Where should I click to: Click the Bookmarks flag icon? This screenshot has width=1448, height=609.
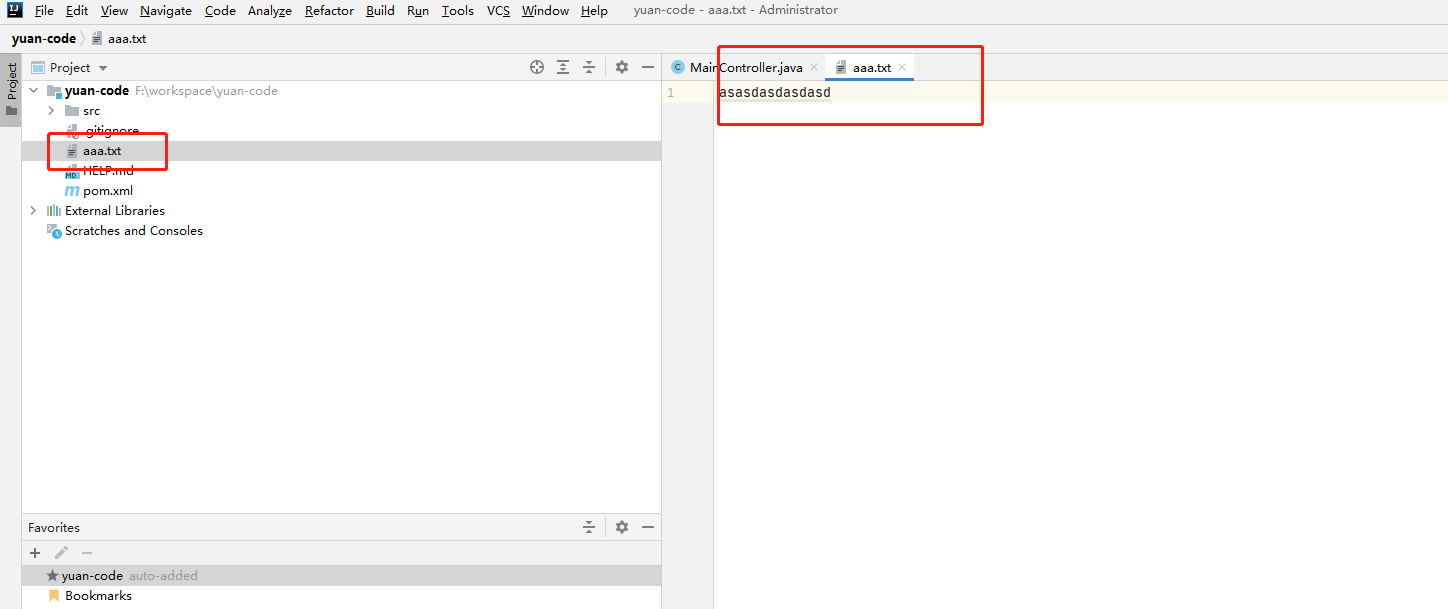pos(54,596)
